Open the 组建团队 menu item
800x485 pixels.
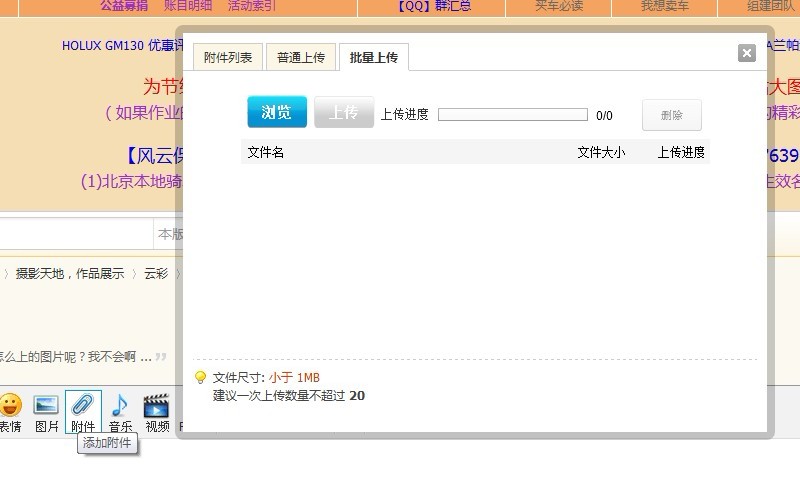coord(770,5)
